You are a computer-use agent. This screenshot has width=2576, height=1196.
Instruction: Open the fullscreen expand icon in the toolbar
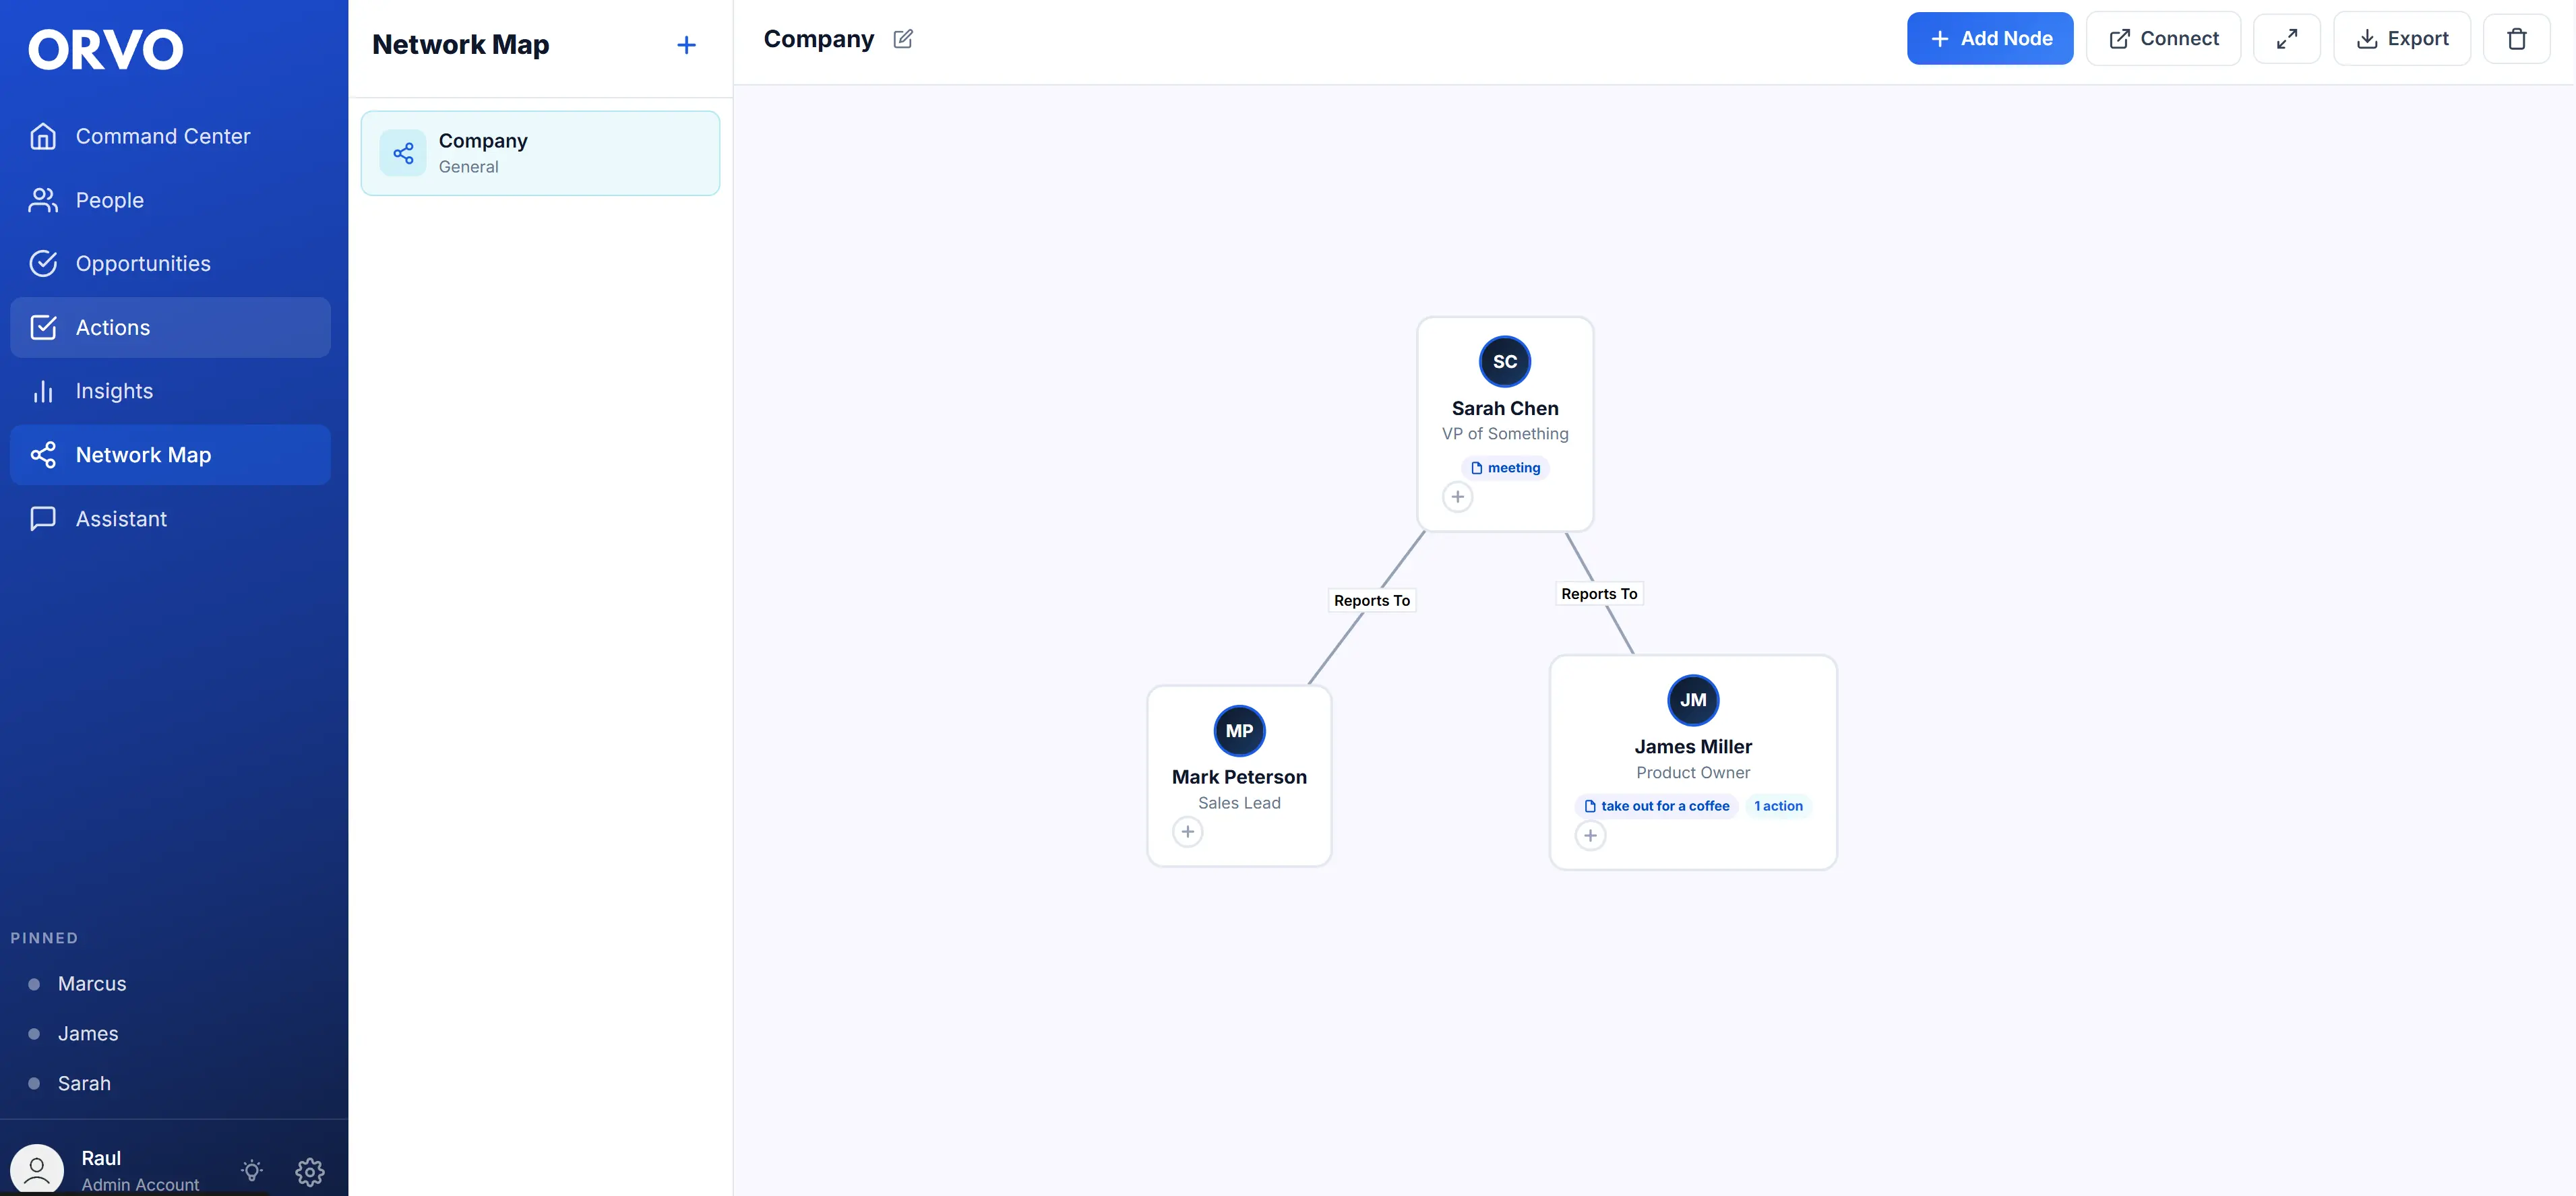[x=2286, y=38]
